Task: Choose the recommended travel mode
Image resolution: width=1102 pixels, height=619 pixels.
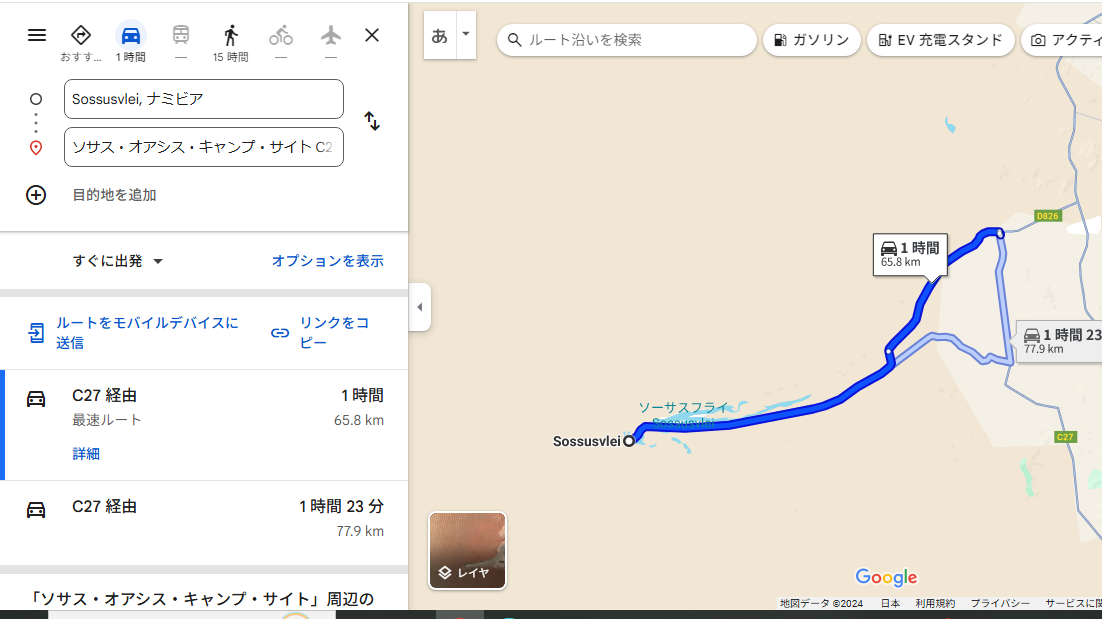Action: click(81, 35)
